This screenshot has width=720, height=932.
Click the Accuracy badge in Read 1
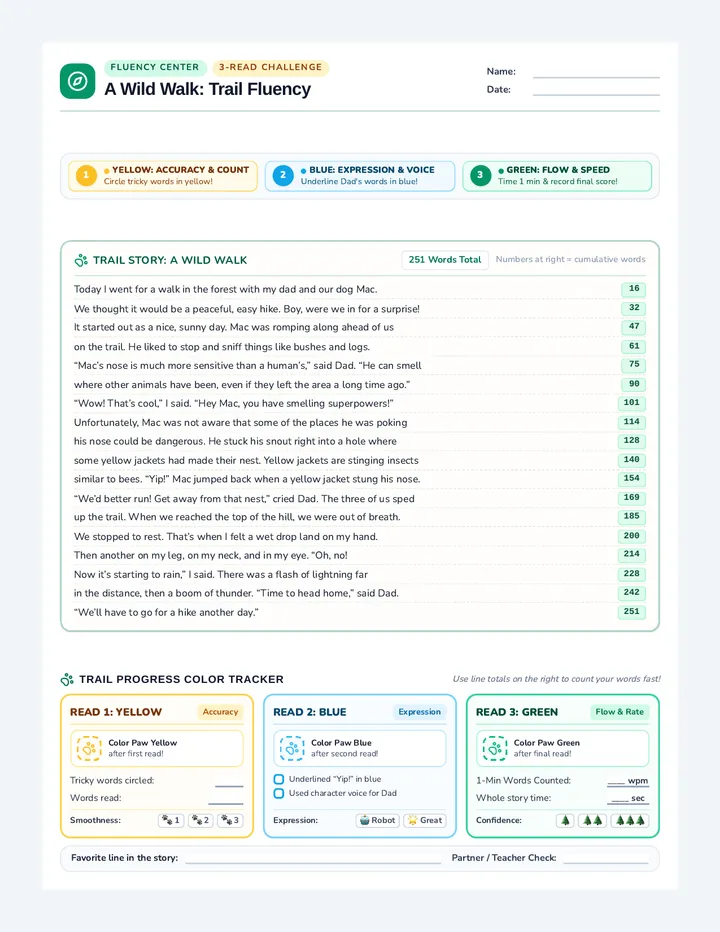[220, 712]
